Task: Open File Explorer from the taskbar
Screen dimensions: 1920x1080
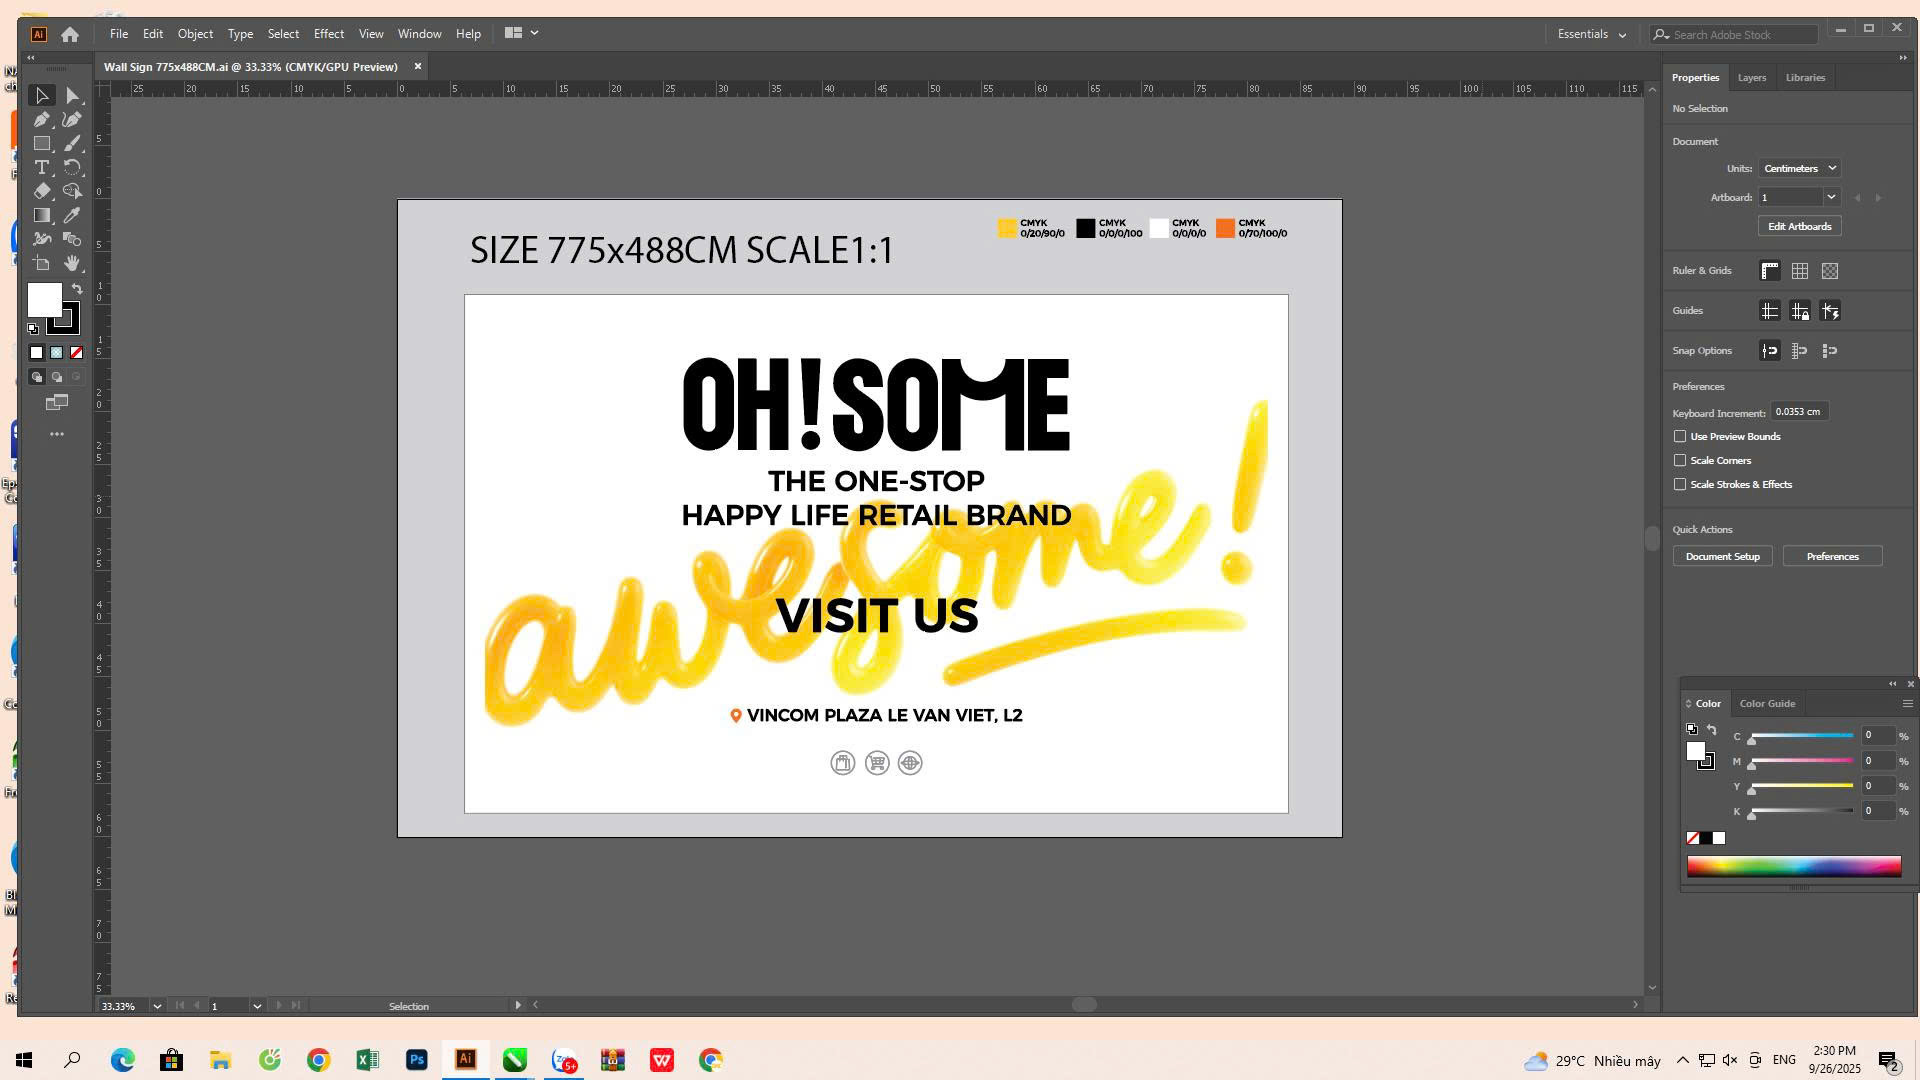Action: tap(220, 1060)
